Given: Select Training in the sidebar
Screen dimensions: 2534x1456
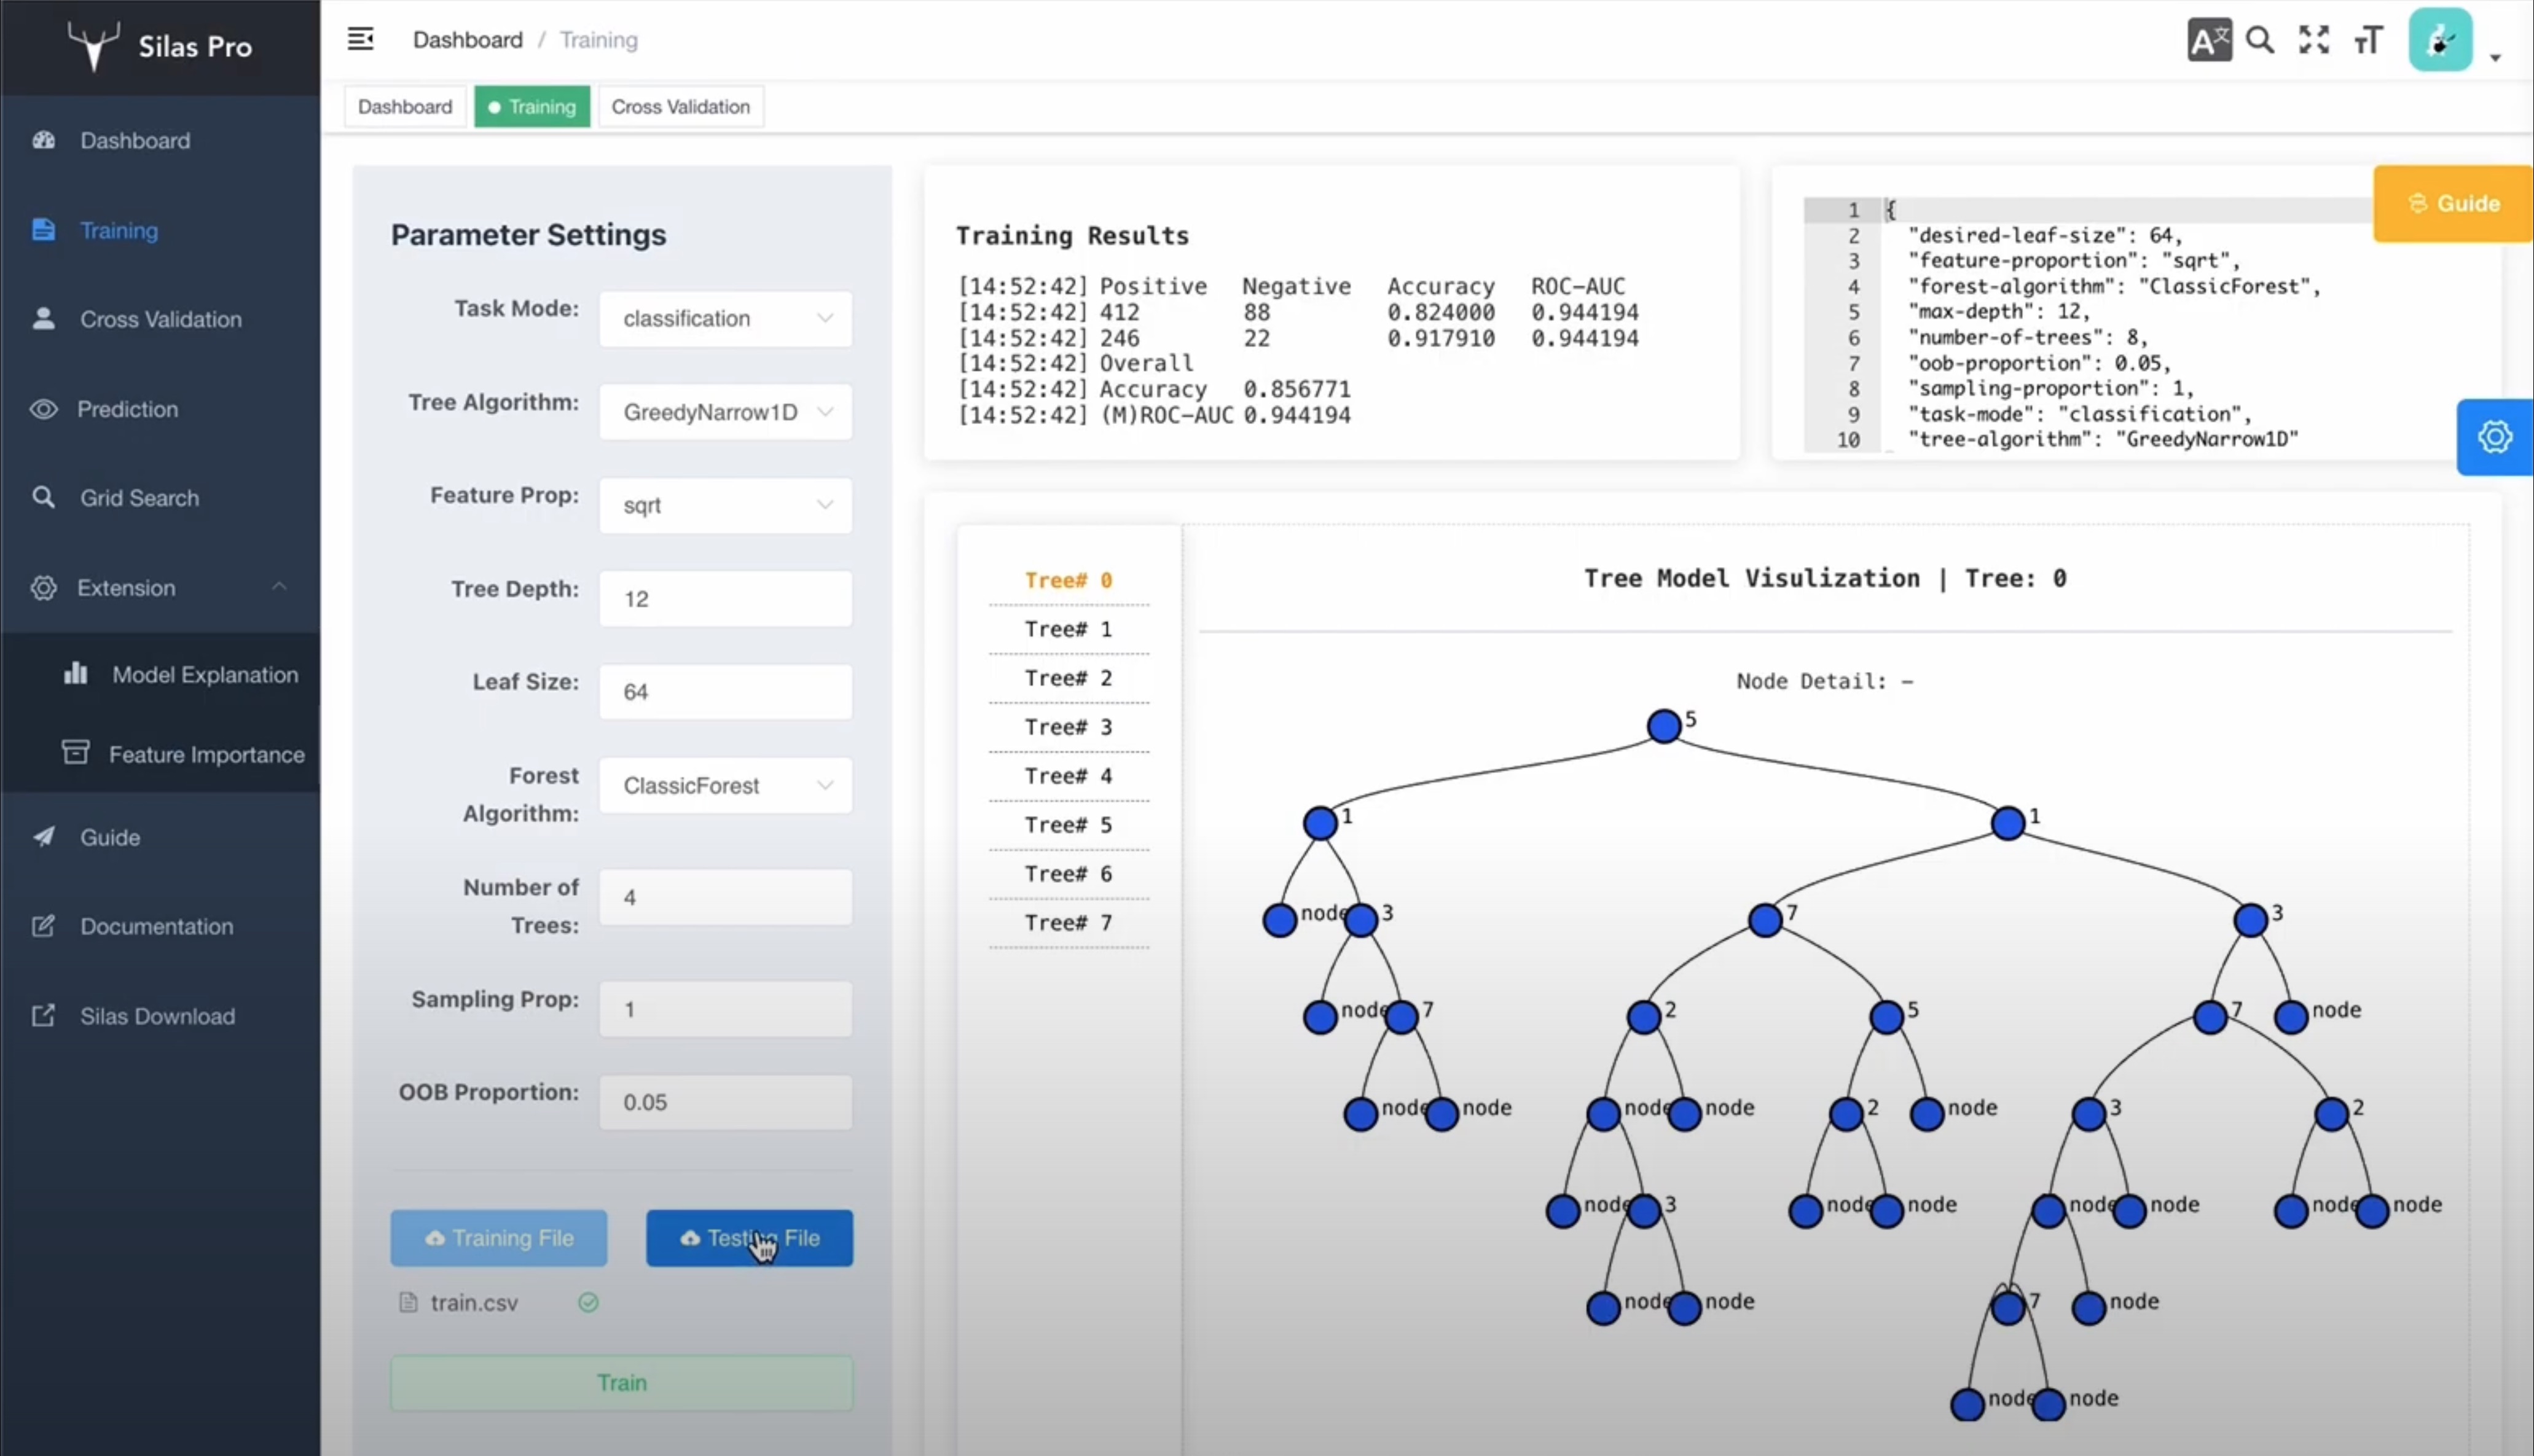Looking at the screenshot, I should pos(160,230).
